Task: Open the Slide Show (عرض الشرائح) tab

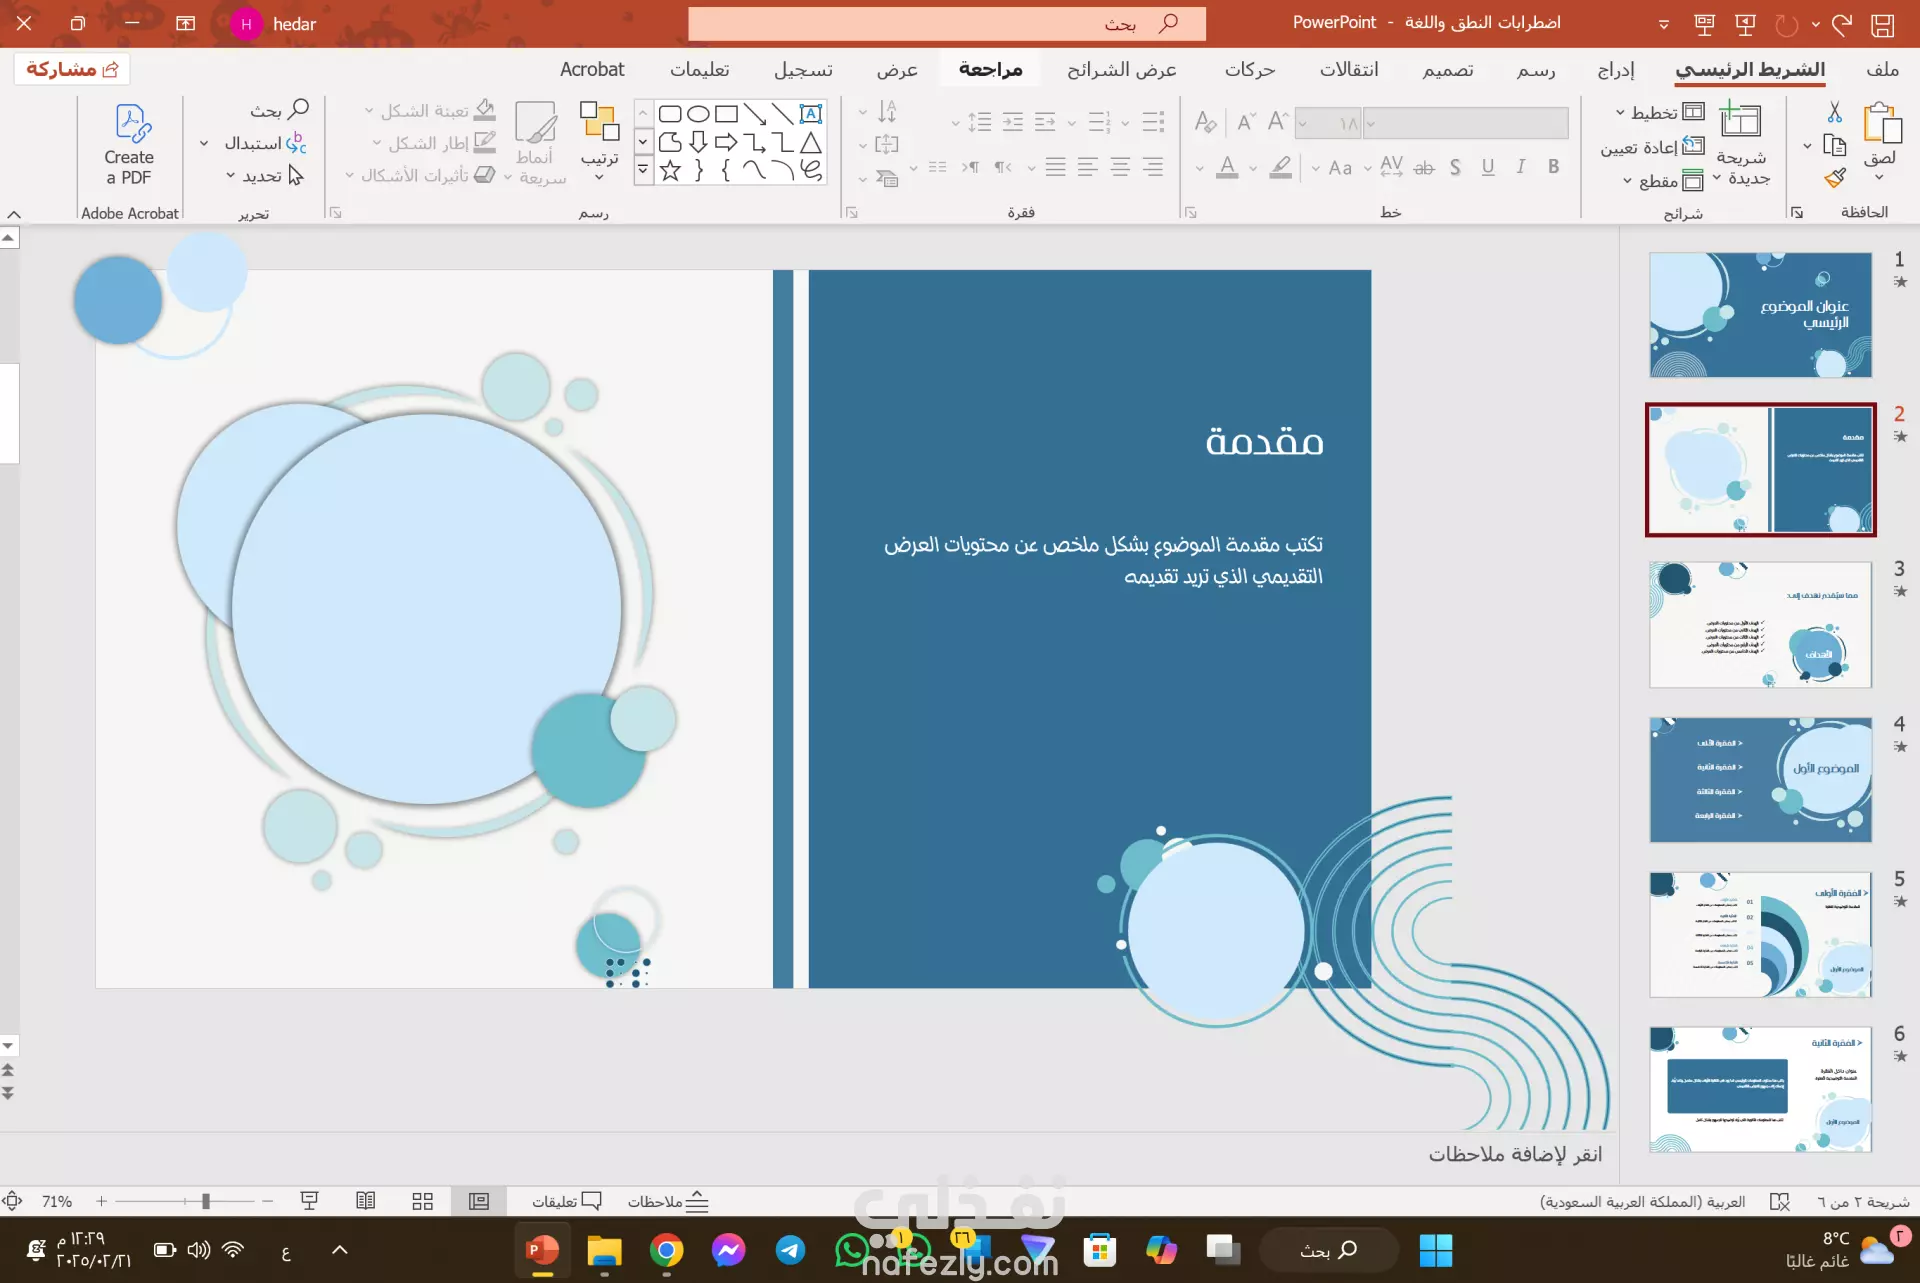Action: point(1122,69)
